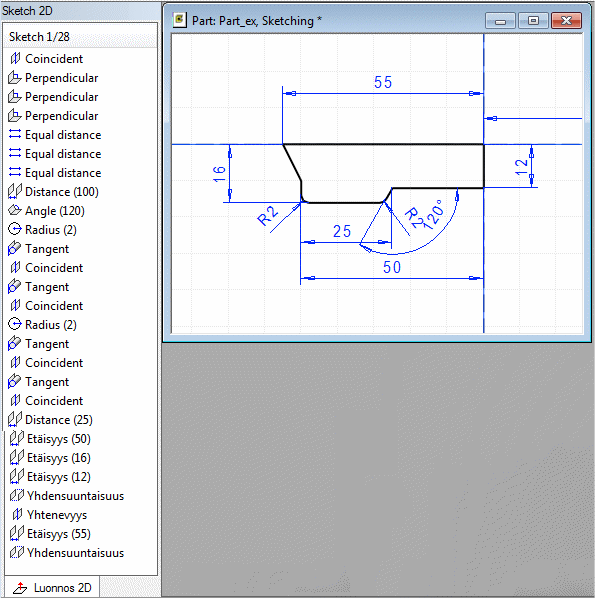Image resolution: width=595 pixels, height=599 pixels.
Task: Select the 120° angle dimension label
Action: 434,214
